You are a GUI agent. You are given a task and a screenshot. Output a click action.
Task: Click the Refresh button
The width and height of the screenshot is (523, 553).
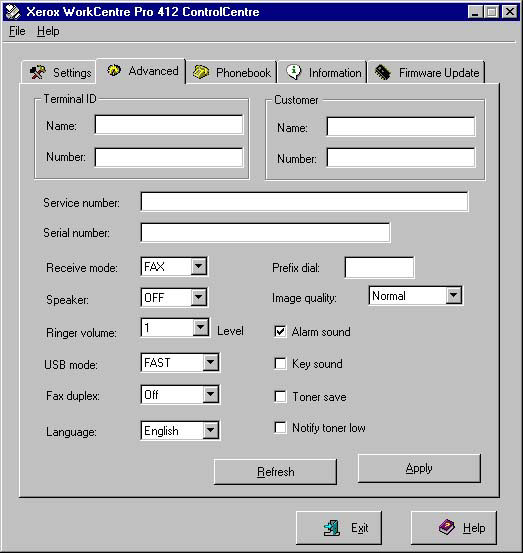point(275,472)
